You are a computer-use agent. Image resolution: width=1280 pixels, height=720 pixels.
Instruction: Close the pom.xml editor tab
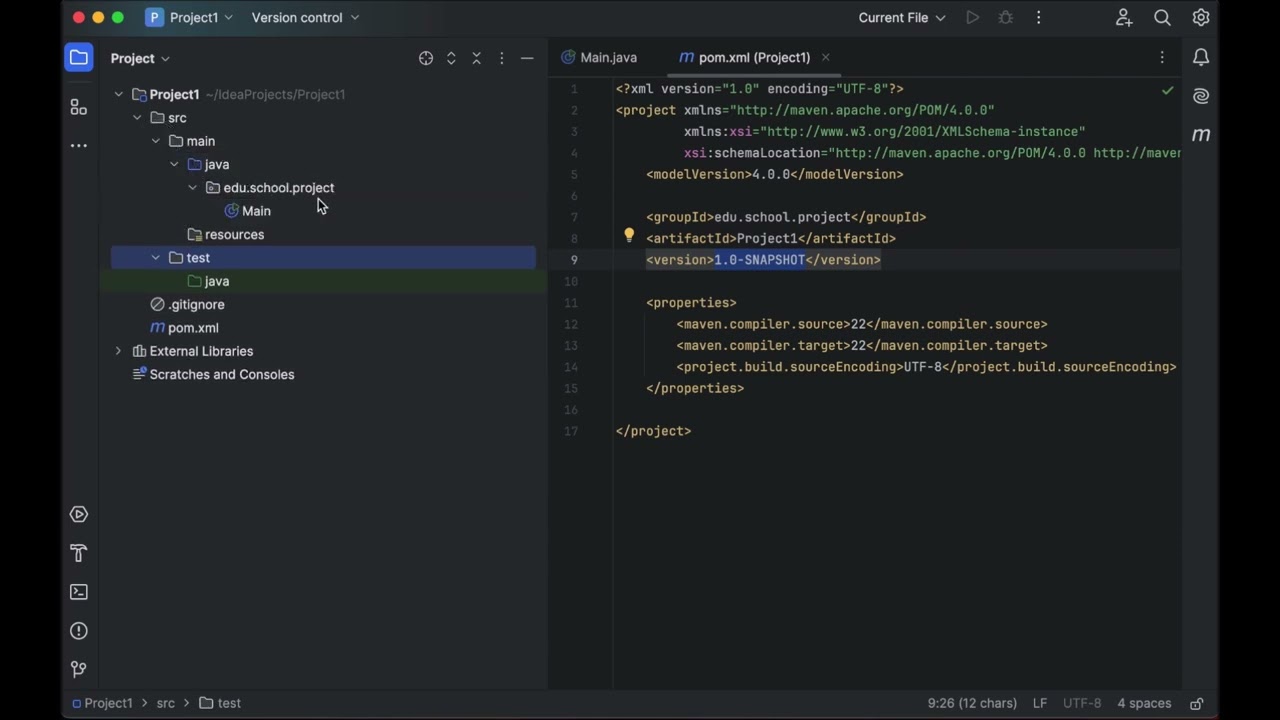pyautogui.click(x=825, y=58)
